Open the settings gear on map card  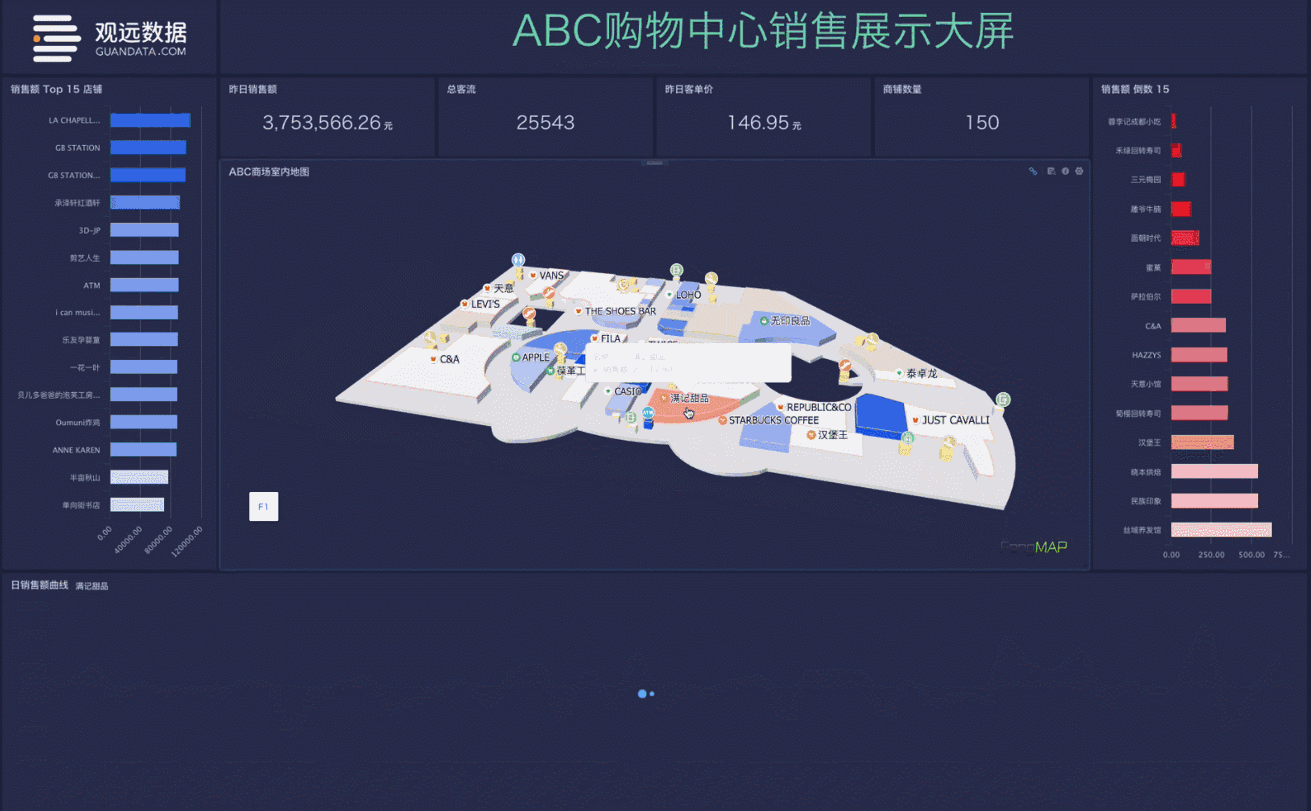click(x=1079, y=171)
